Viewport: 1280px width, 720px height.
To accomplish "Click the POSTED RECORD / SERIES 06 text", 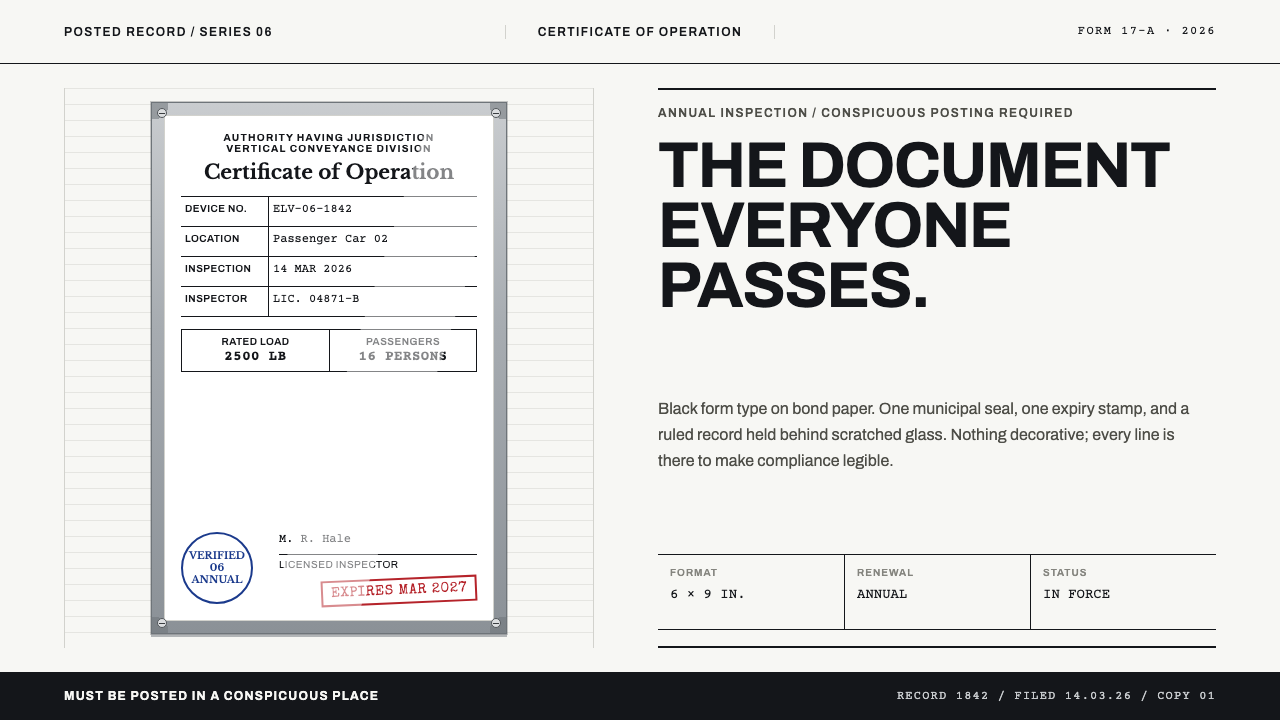I will click(x=168, y=32).
